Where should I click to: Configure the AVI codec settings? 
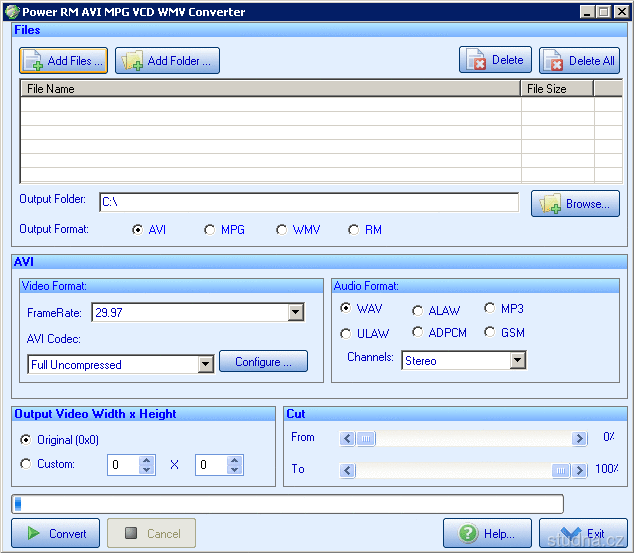(x=263, y=362)
